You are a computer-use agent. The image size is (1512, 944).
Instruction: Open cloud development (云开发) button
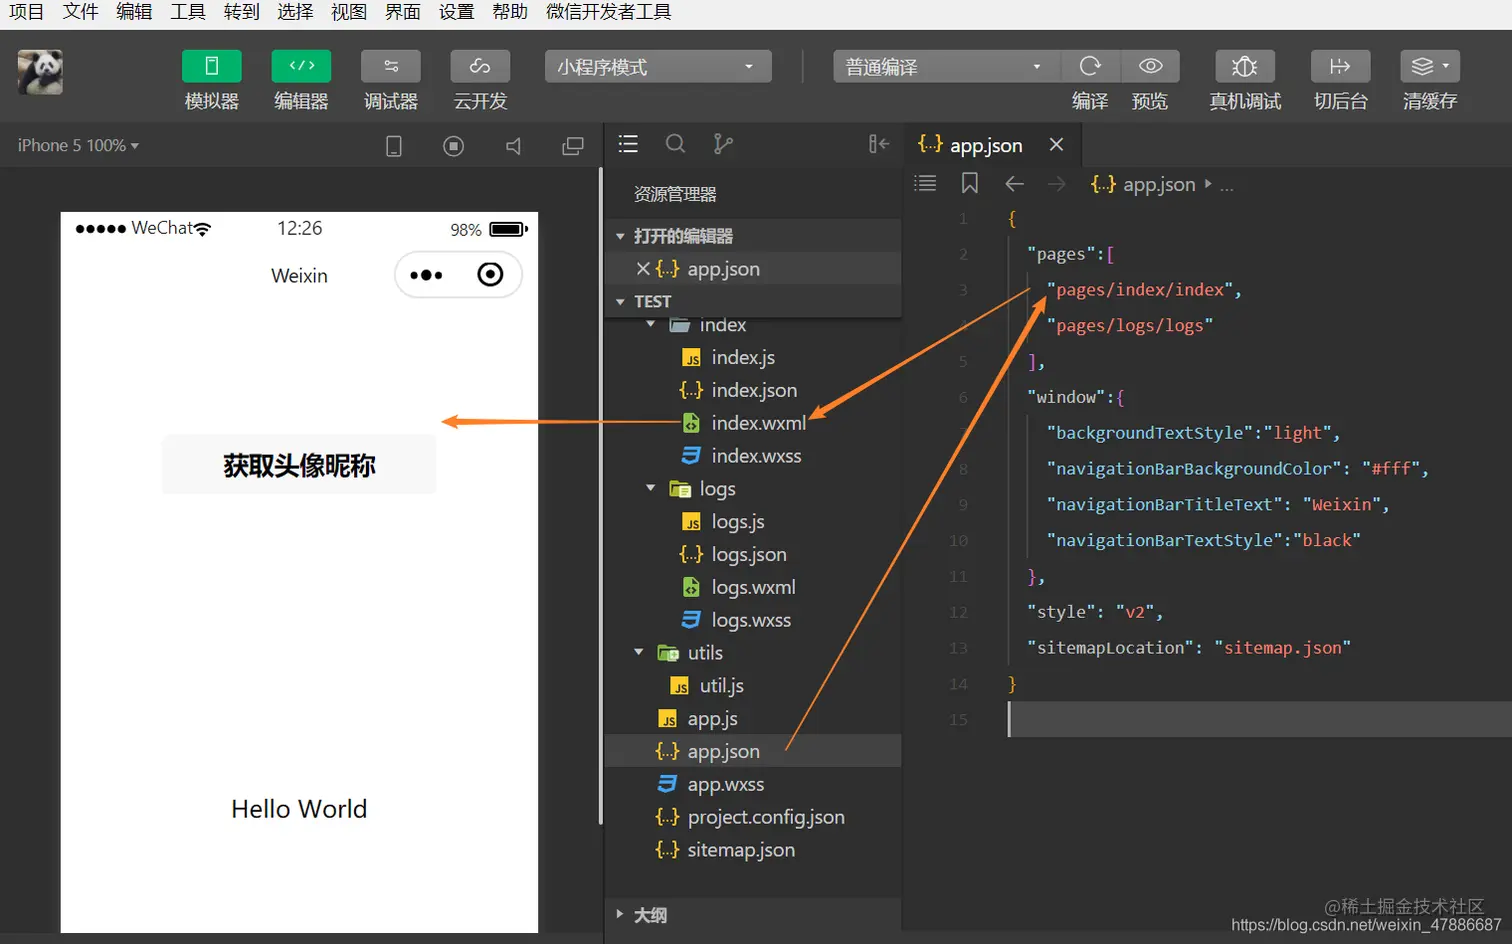[x=480, y=66]
